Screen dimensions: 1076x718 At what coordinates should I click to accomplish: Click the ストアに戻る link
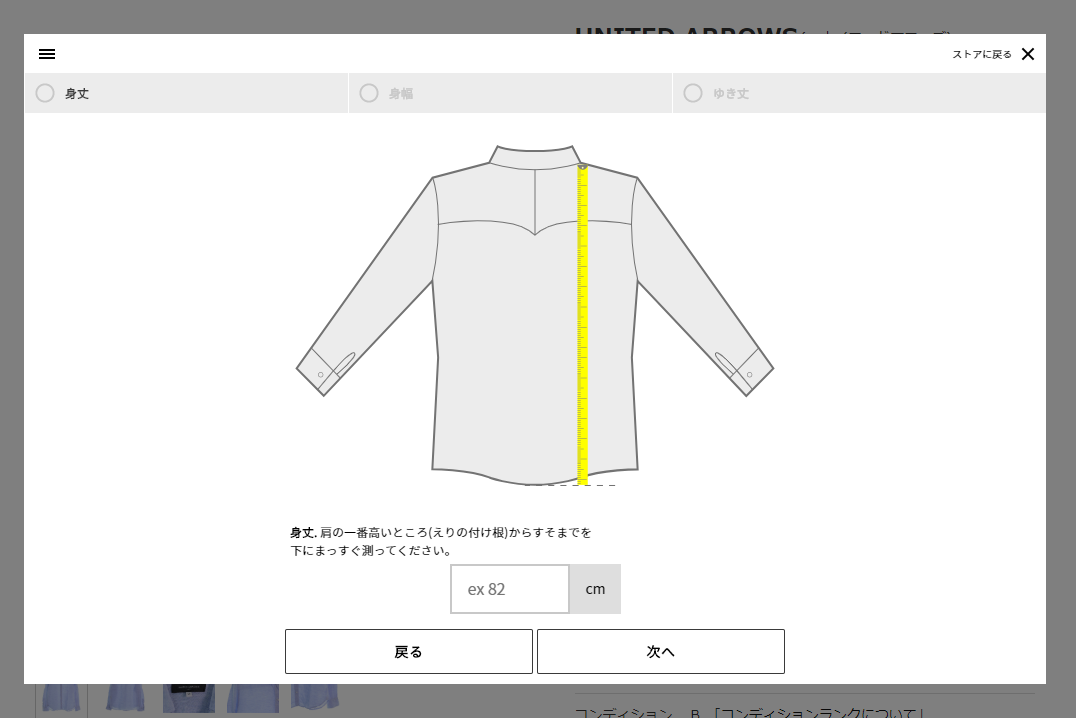coord(981,54)
